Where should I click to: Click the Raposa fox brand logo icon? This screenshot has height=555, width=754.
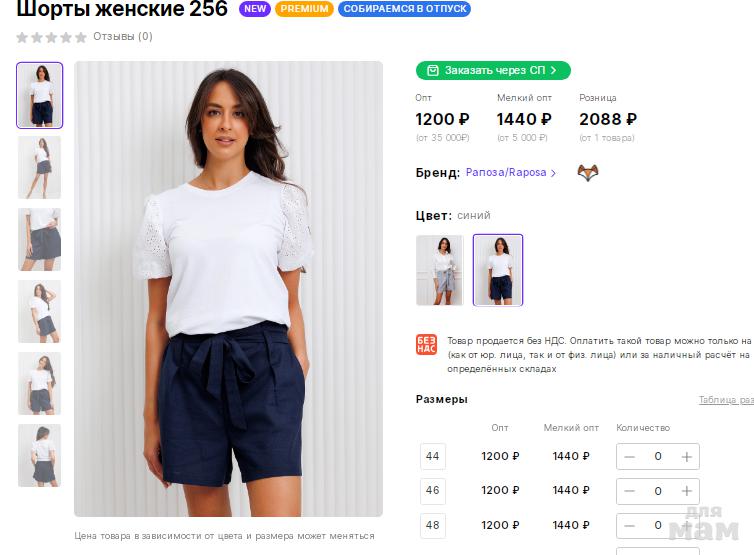[x=588, y=172]
